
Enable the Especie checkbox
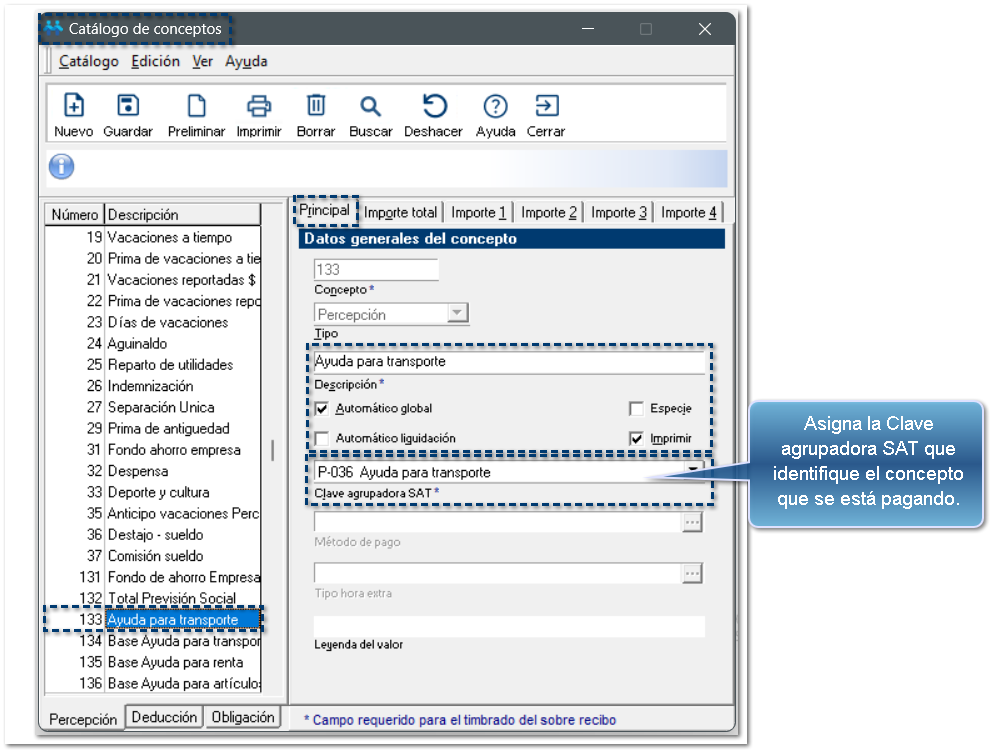(636, 409)
